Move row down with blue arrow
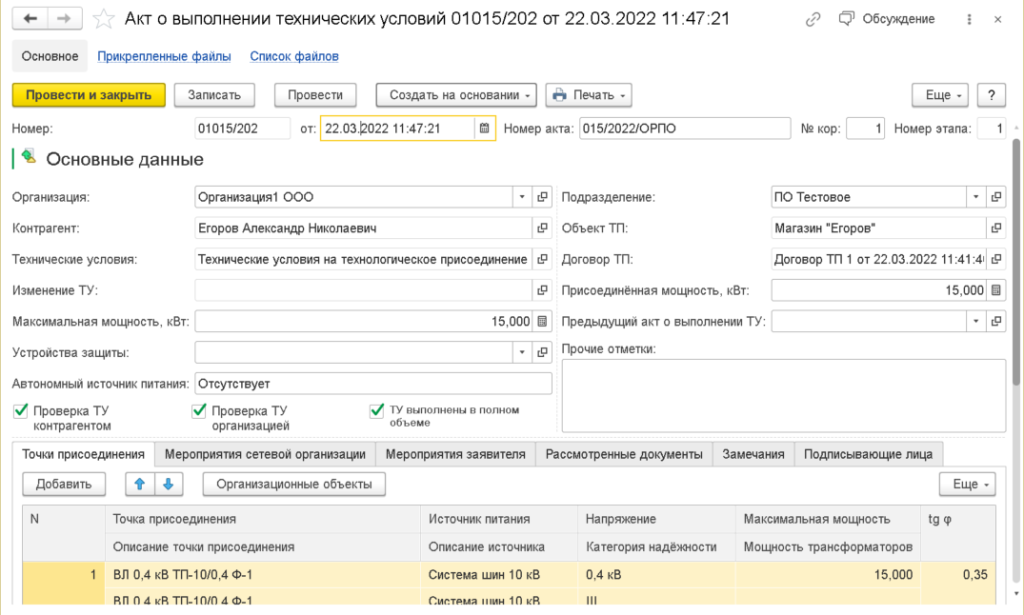This screenshot has width=1024, height=615. (x=167, y=484)
